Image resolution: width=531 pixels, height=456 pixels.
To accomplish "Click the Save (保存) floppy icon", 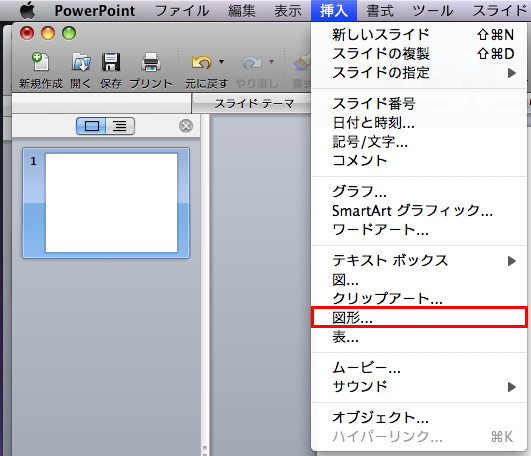I will [111, 62].
